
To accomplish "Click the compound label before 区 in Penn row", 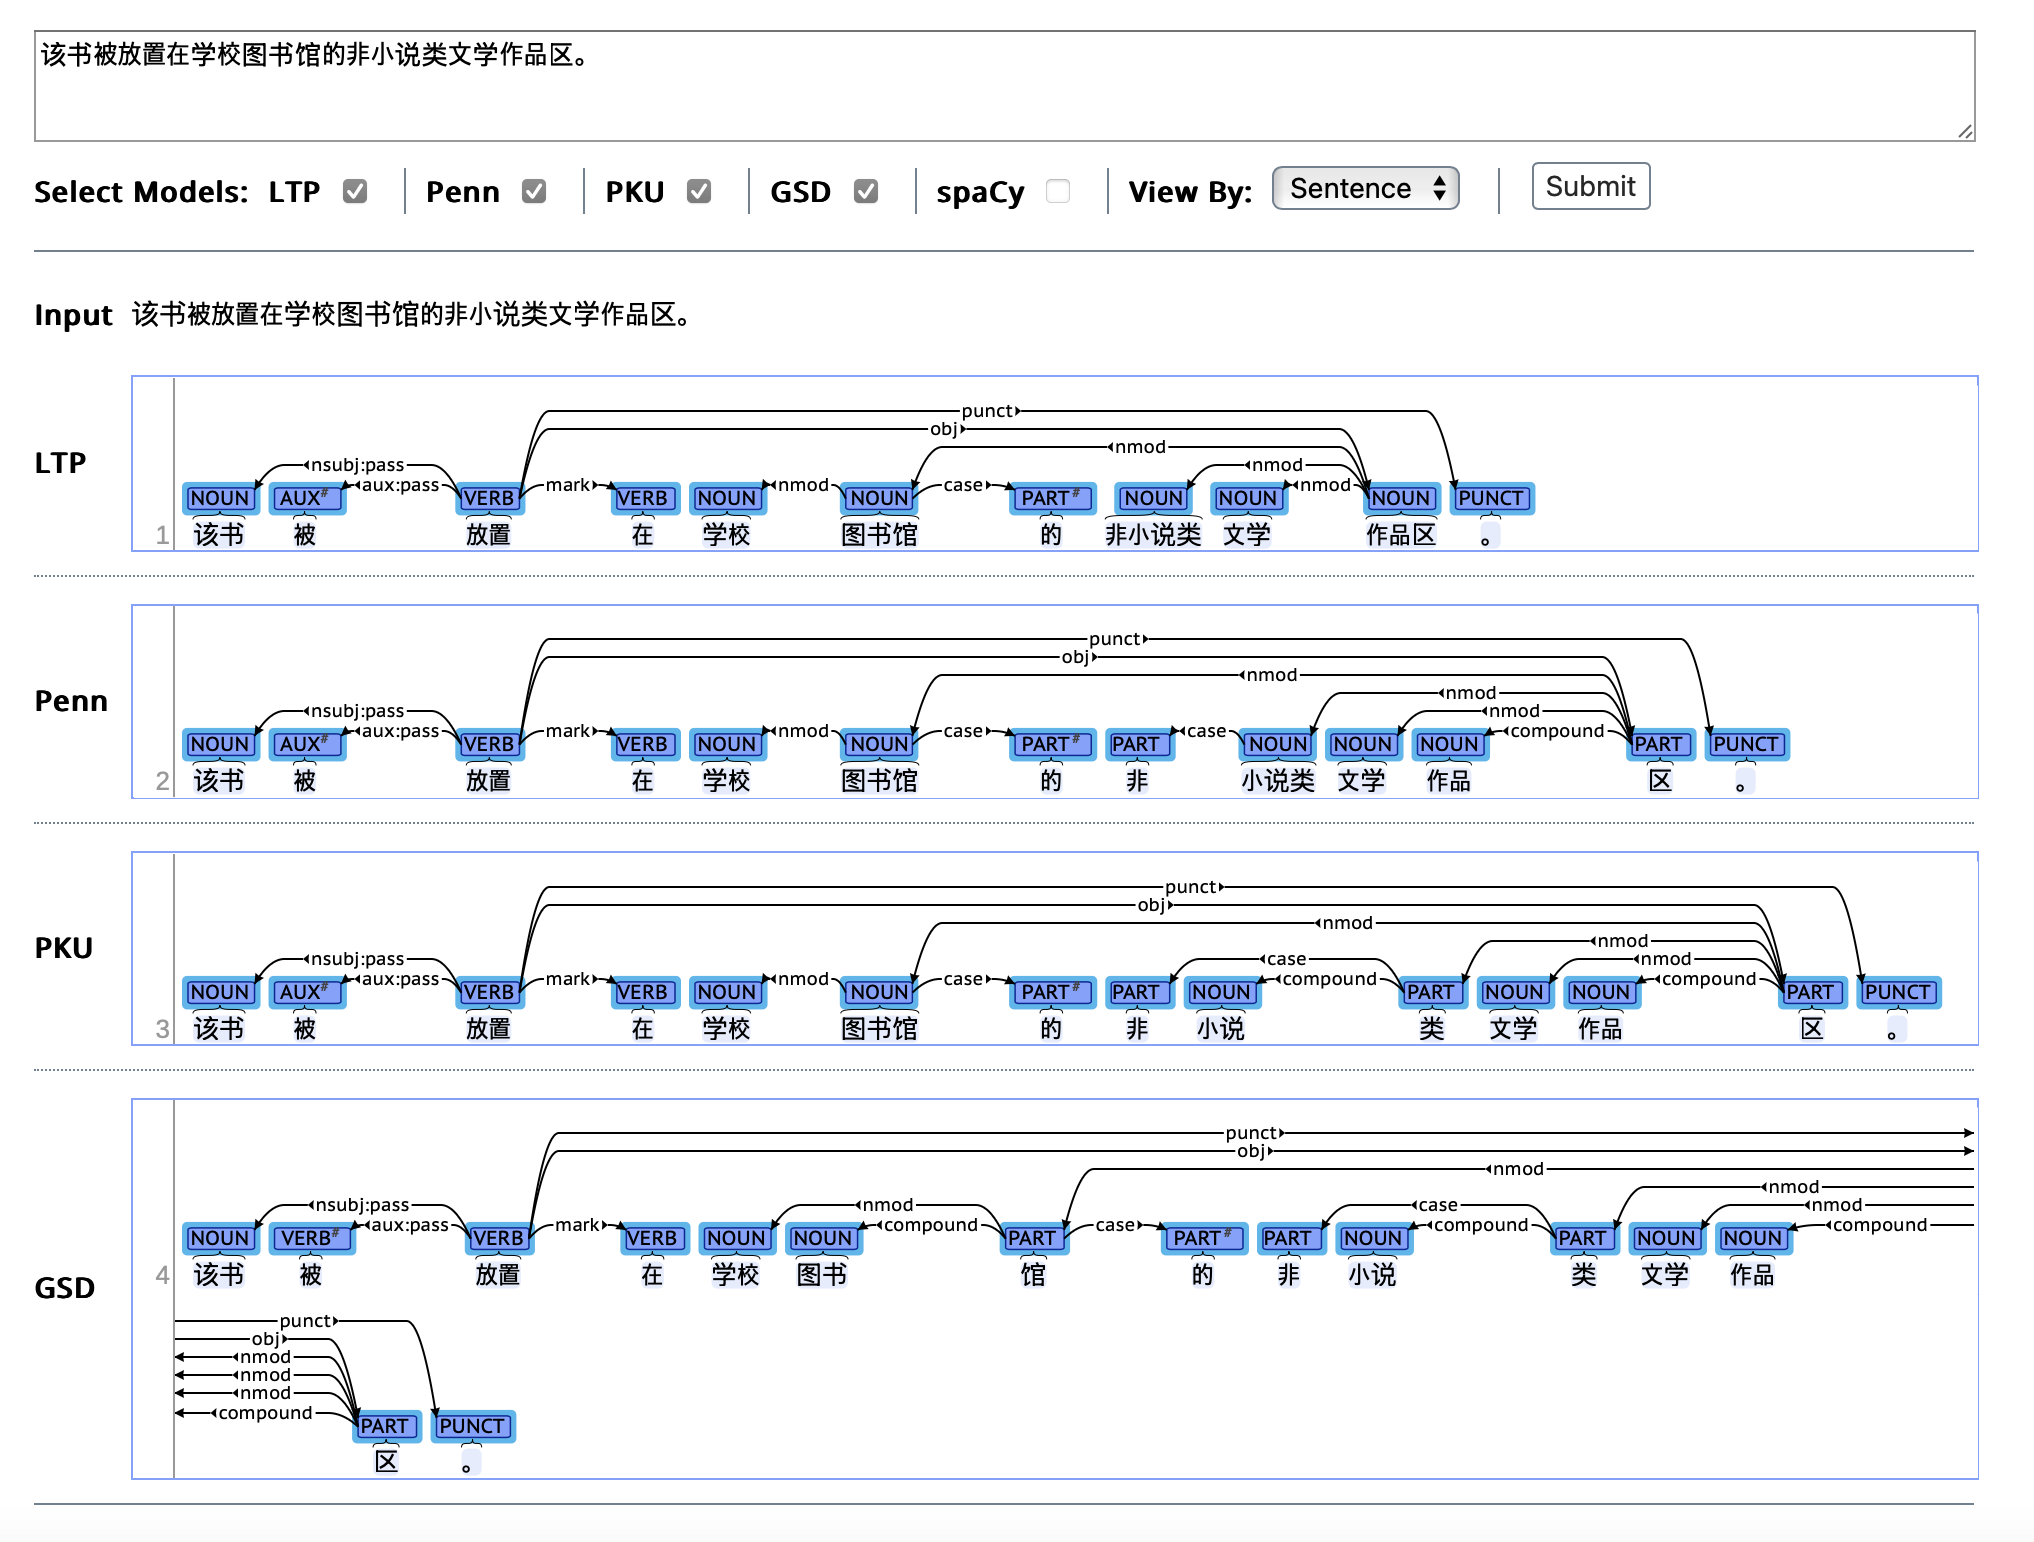I will coord(1557,731).
